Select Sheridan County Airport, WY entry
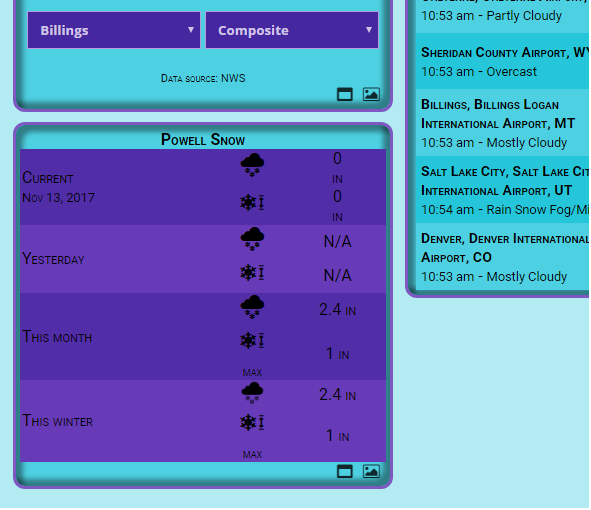 (x=502, y=61)
